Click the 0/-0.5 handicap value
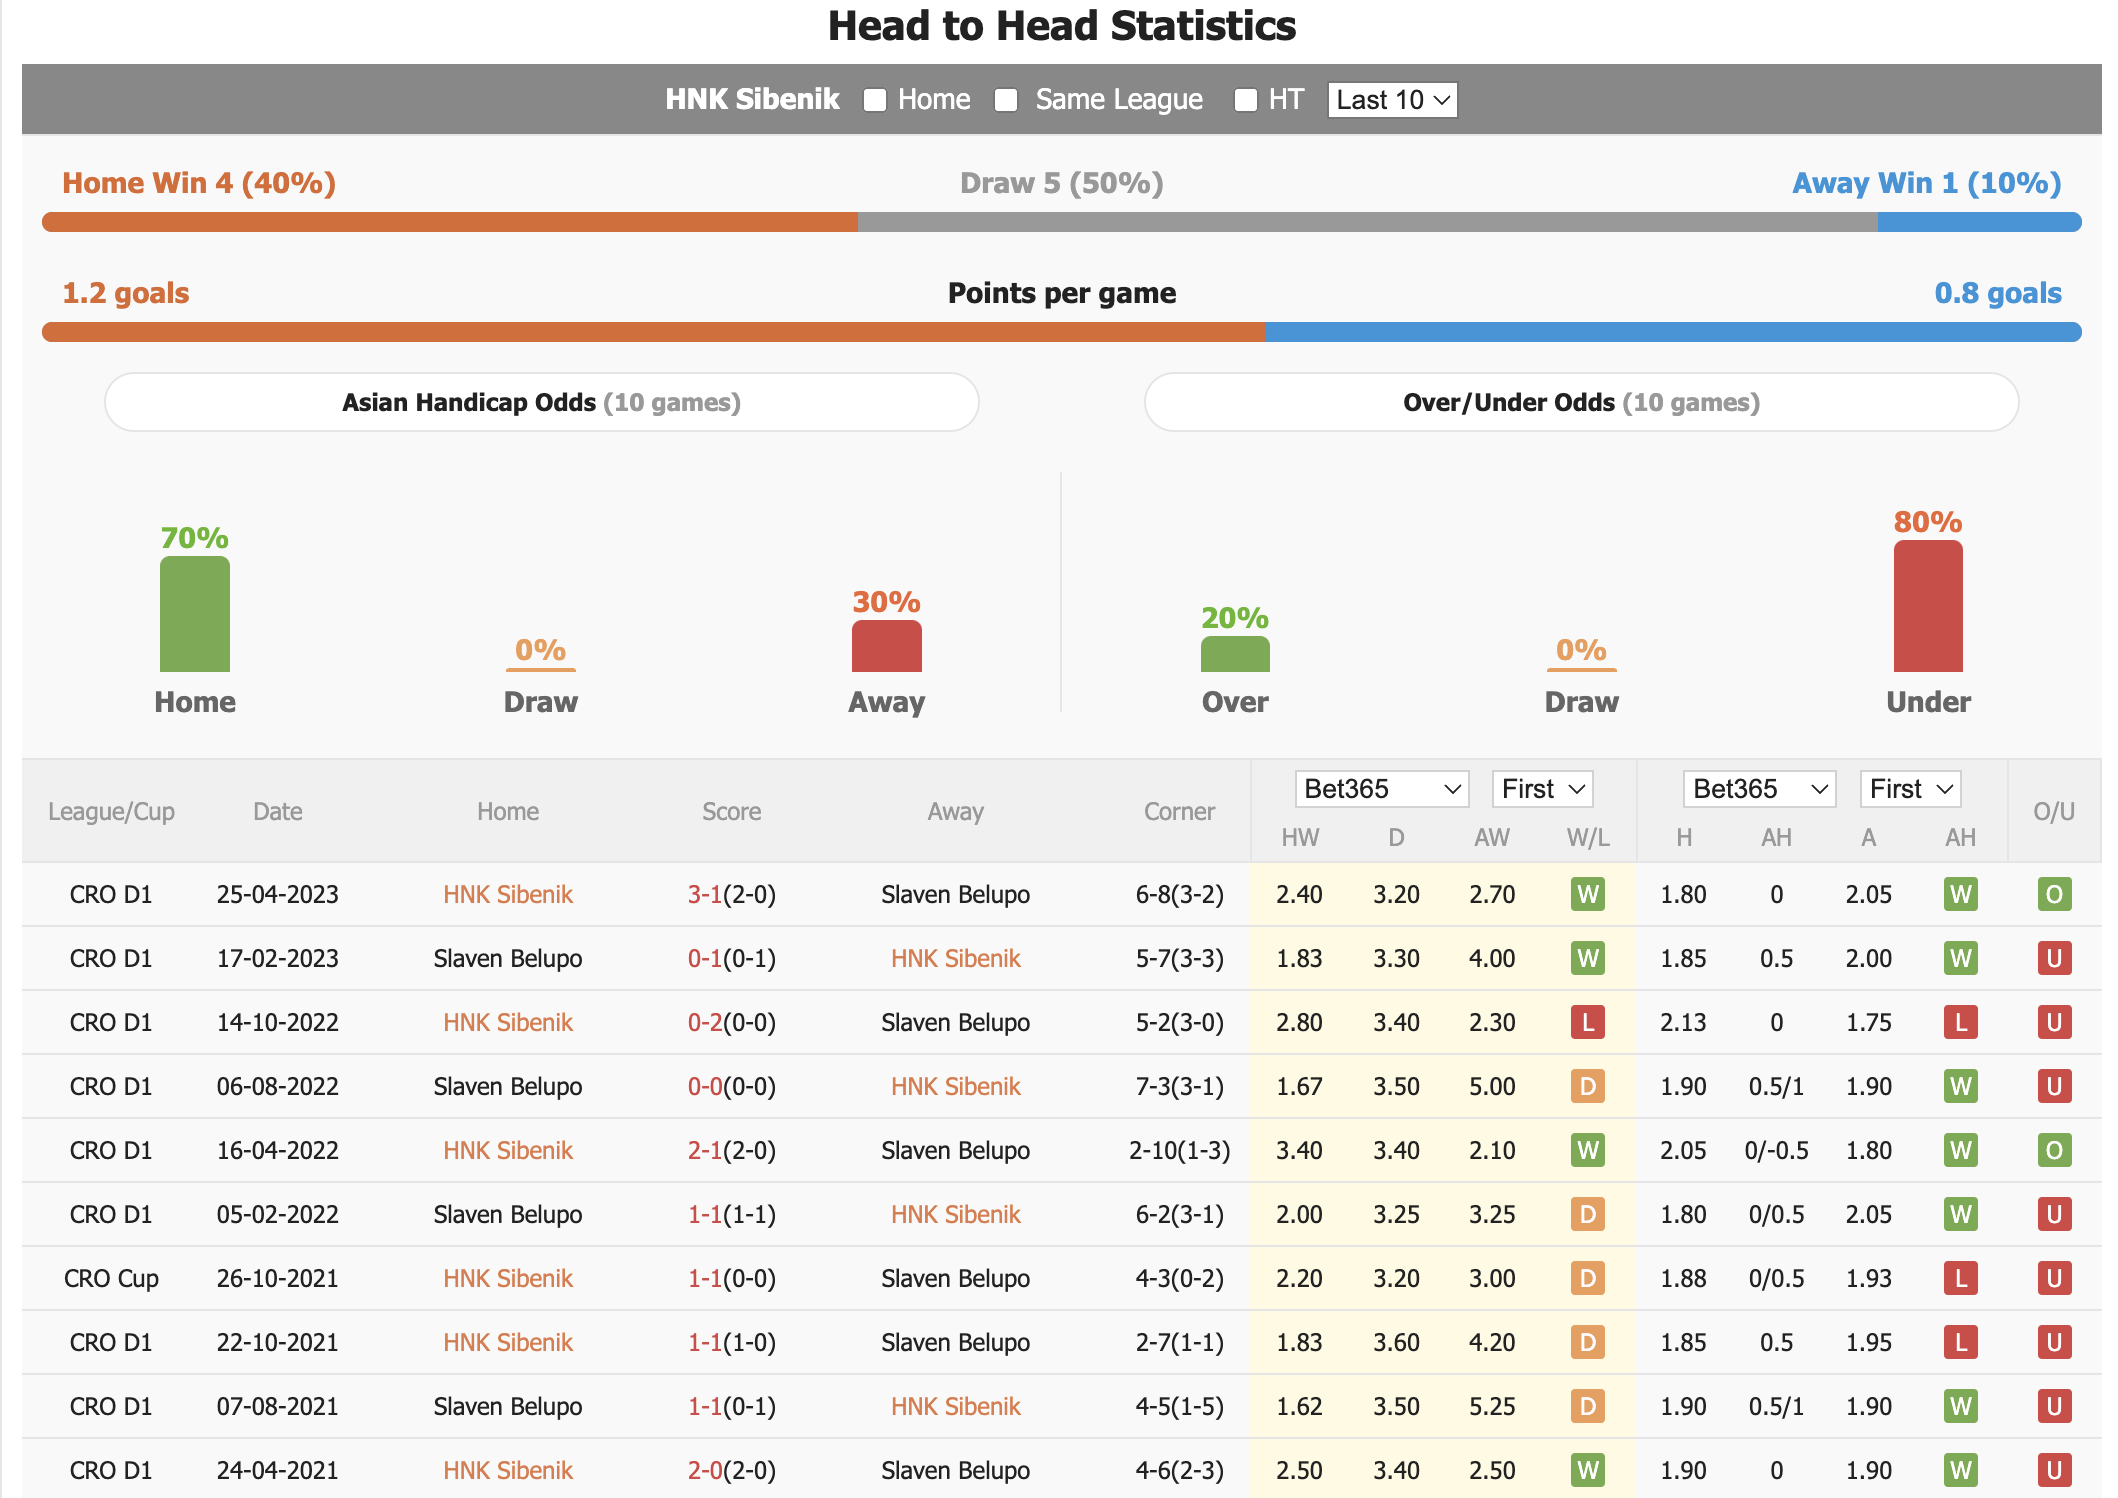Viewport: 2118px width, 1498px height. 1777,1150
